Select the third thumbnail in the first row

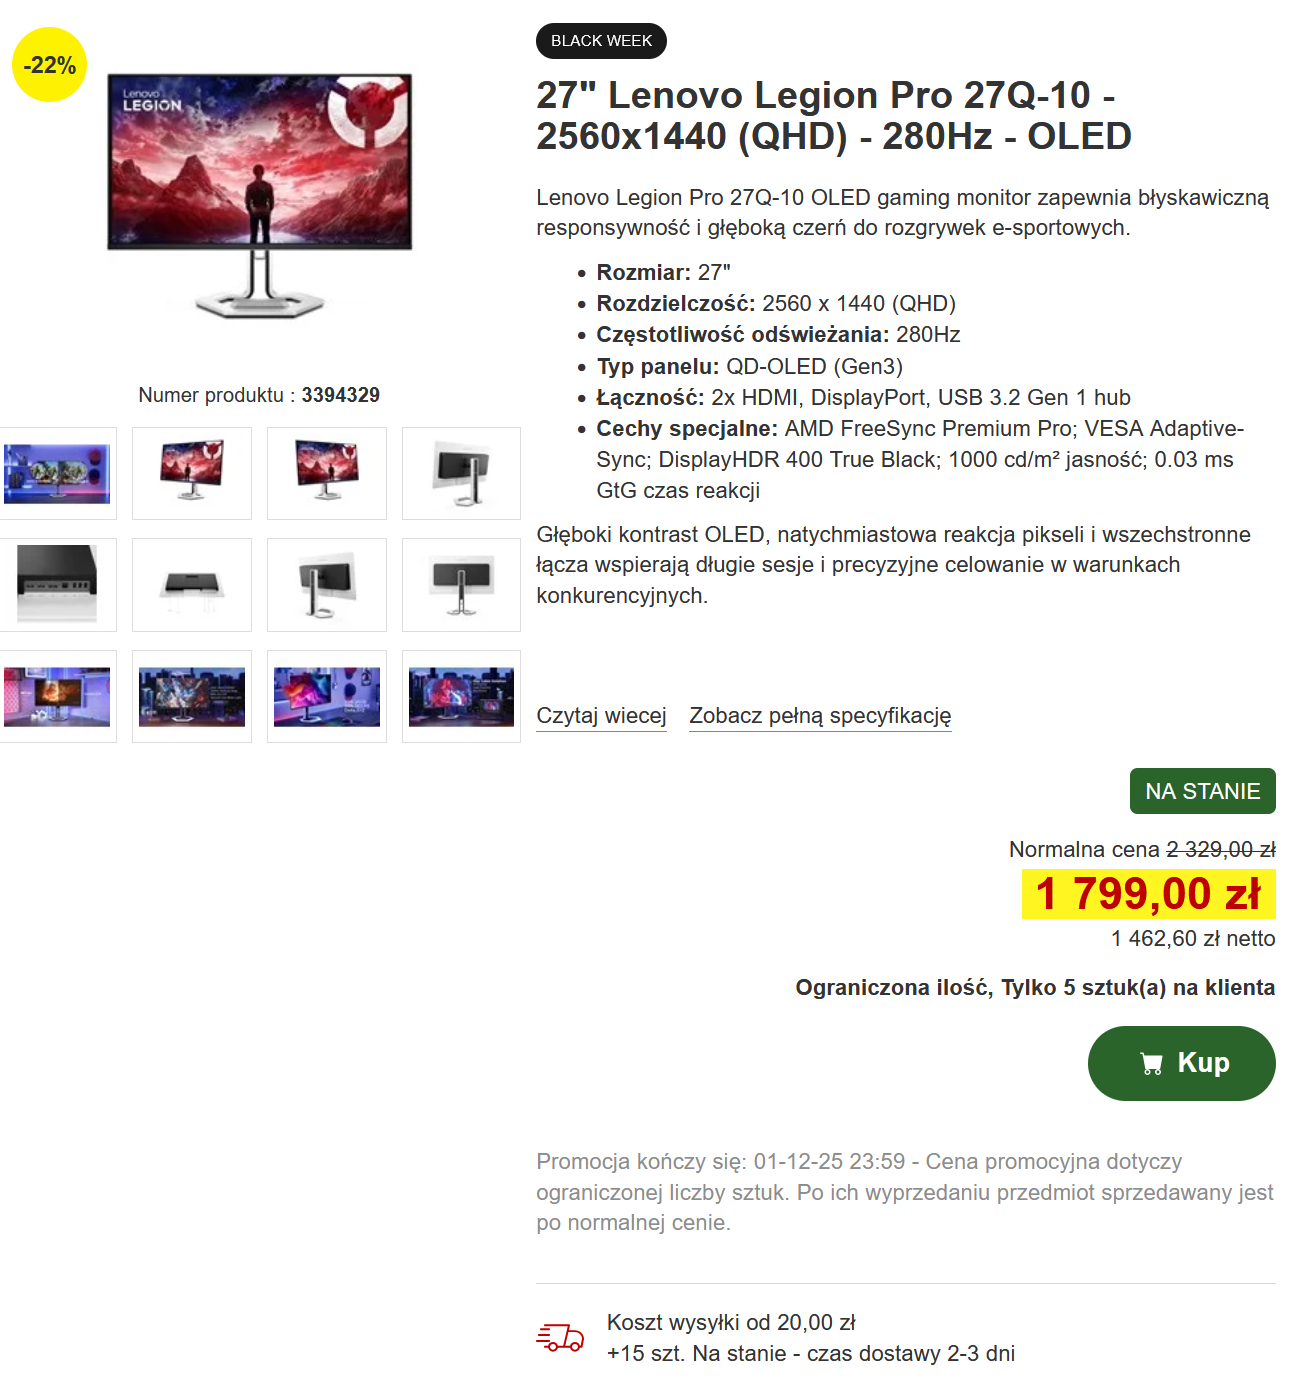[327, 473]
